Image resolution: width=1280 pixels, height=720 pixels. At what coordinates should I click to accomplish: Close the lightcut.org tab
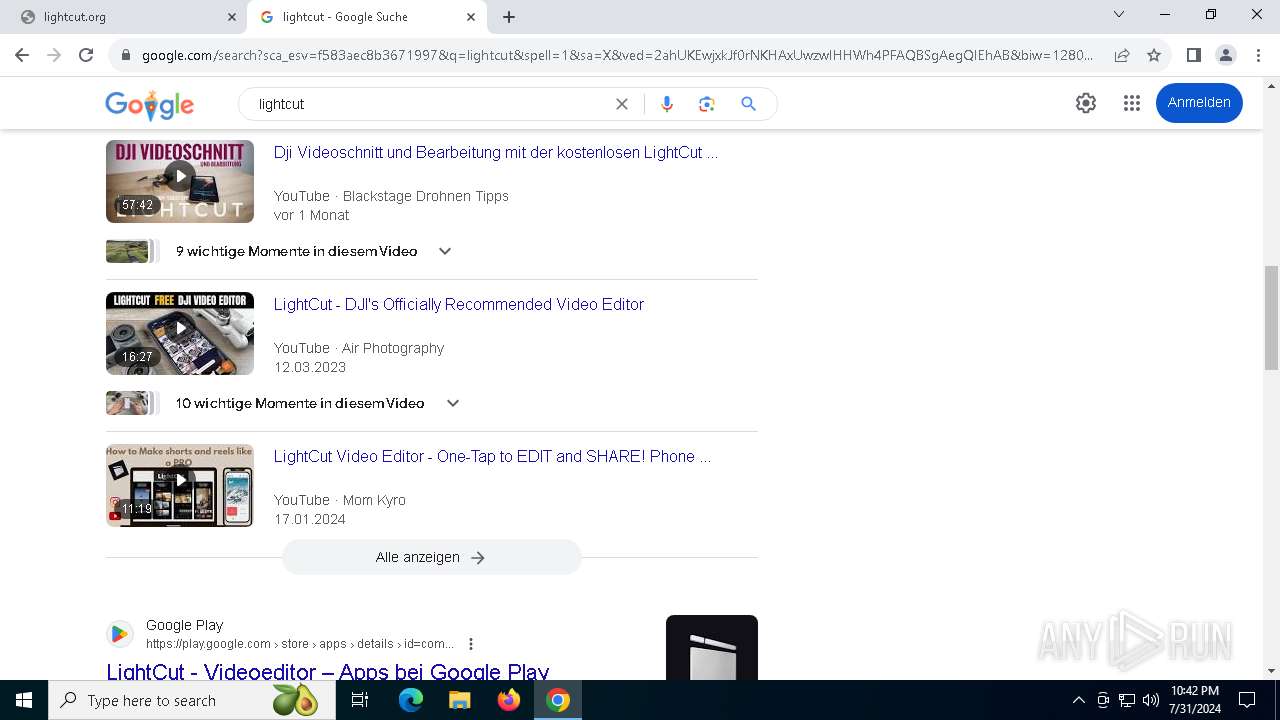(231, 17)
